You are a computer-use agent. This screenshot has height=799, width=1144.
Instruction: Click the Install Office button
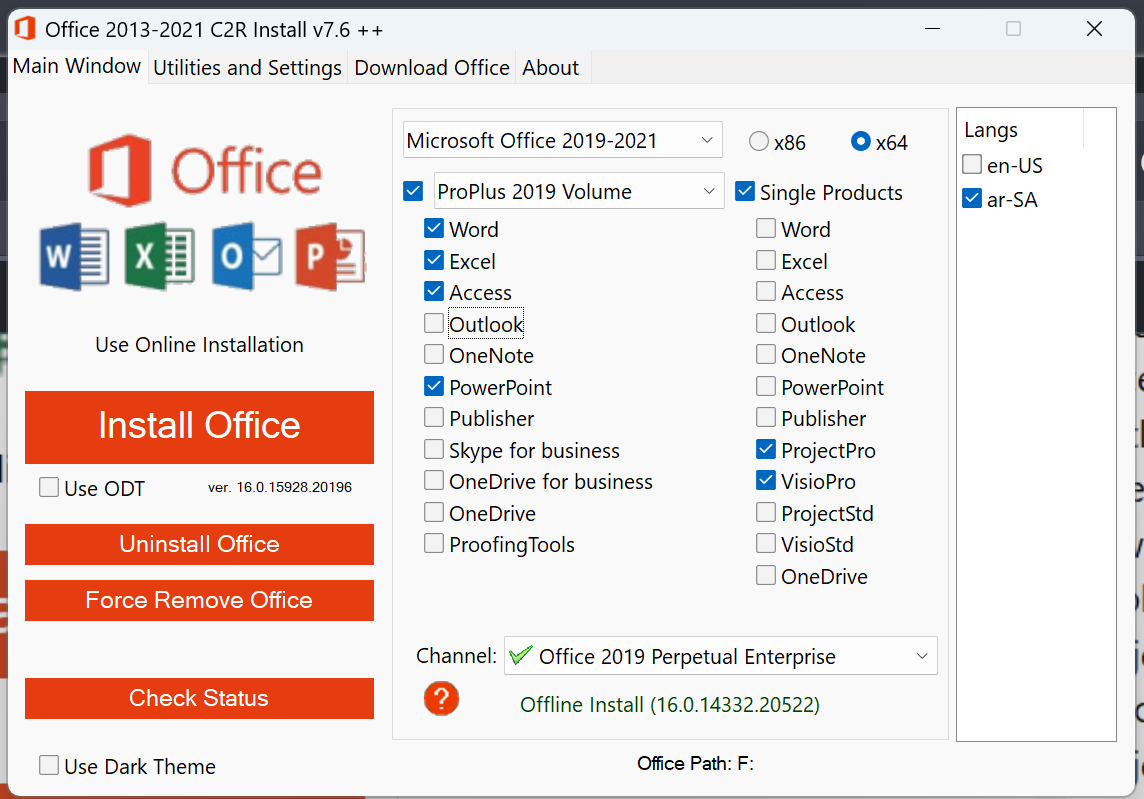pos(199,426)
